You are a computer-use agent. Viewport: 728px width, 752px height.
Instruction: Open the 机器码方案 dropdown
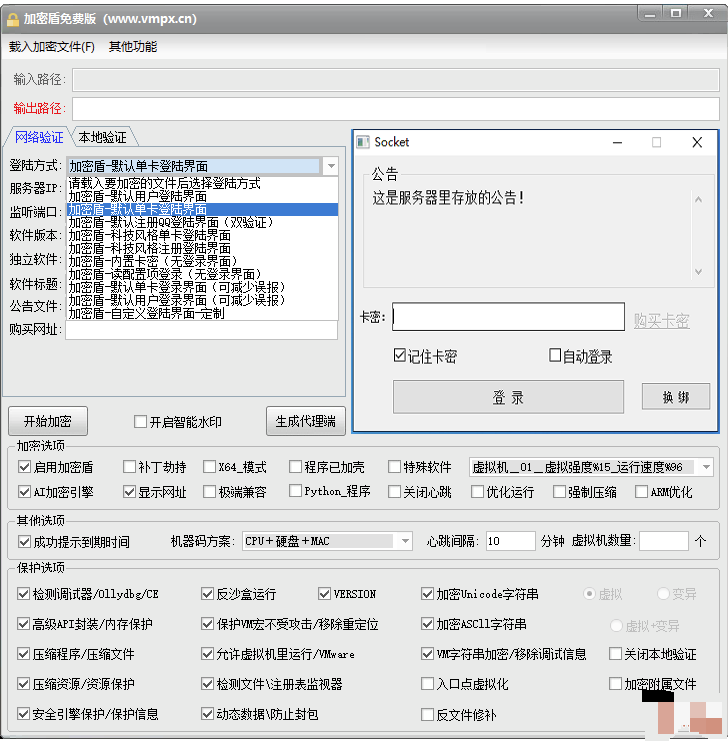pyautogui.click(x=404, y=541)
